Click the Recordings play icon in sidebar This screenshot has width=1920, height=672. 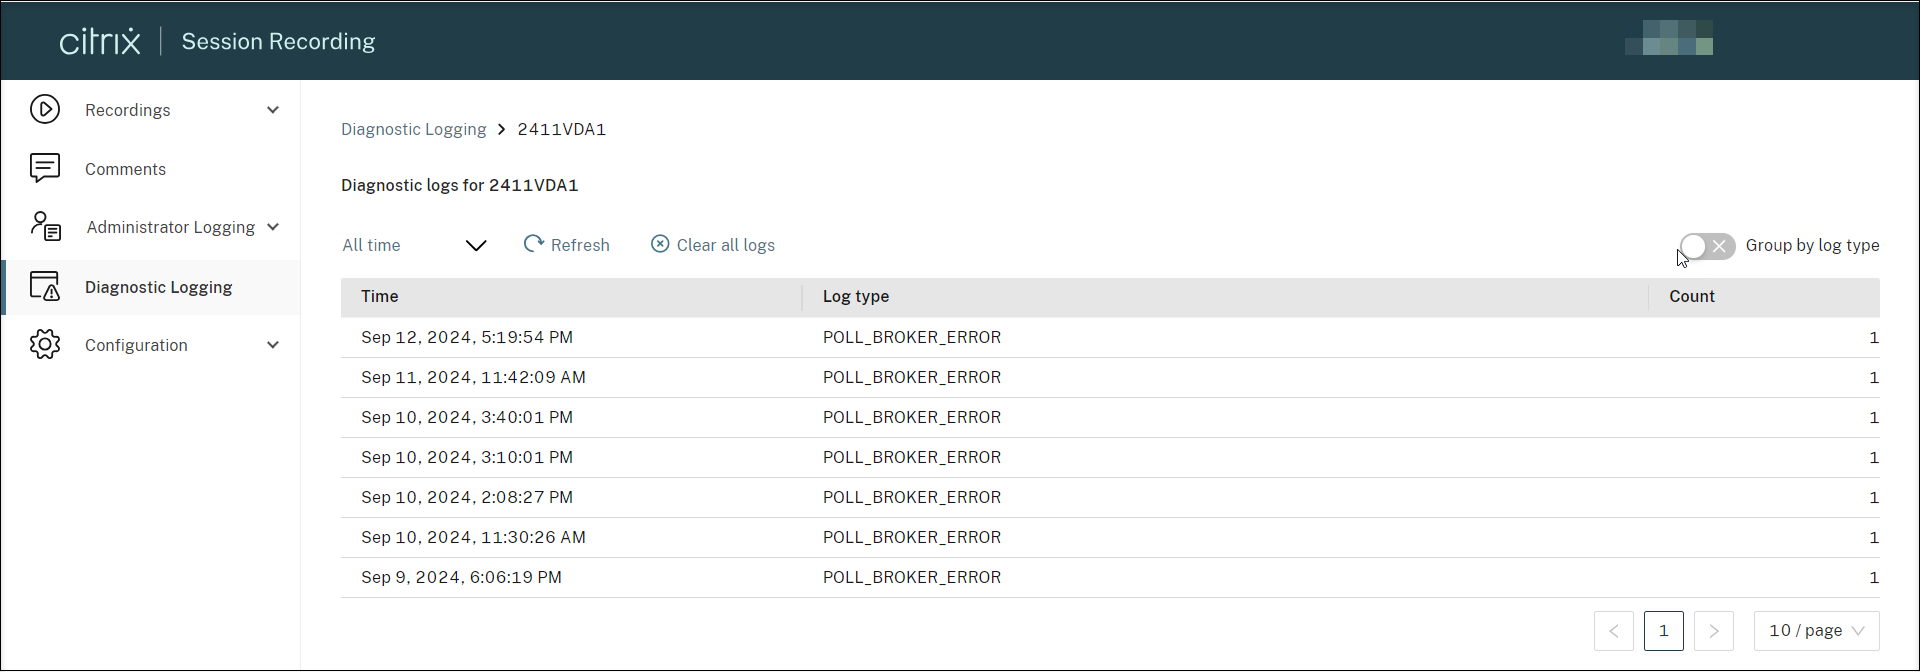click(45, 109)
